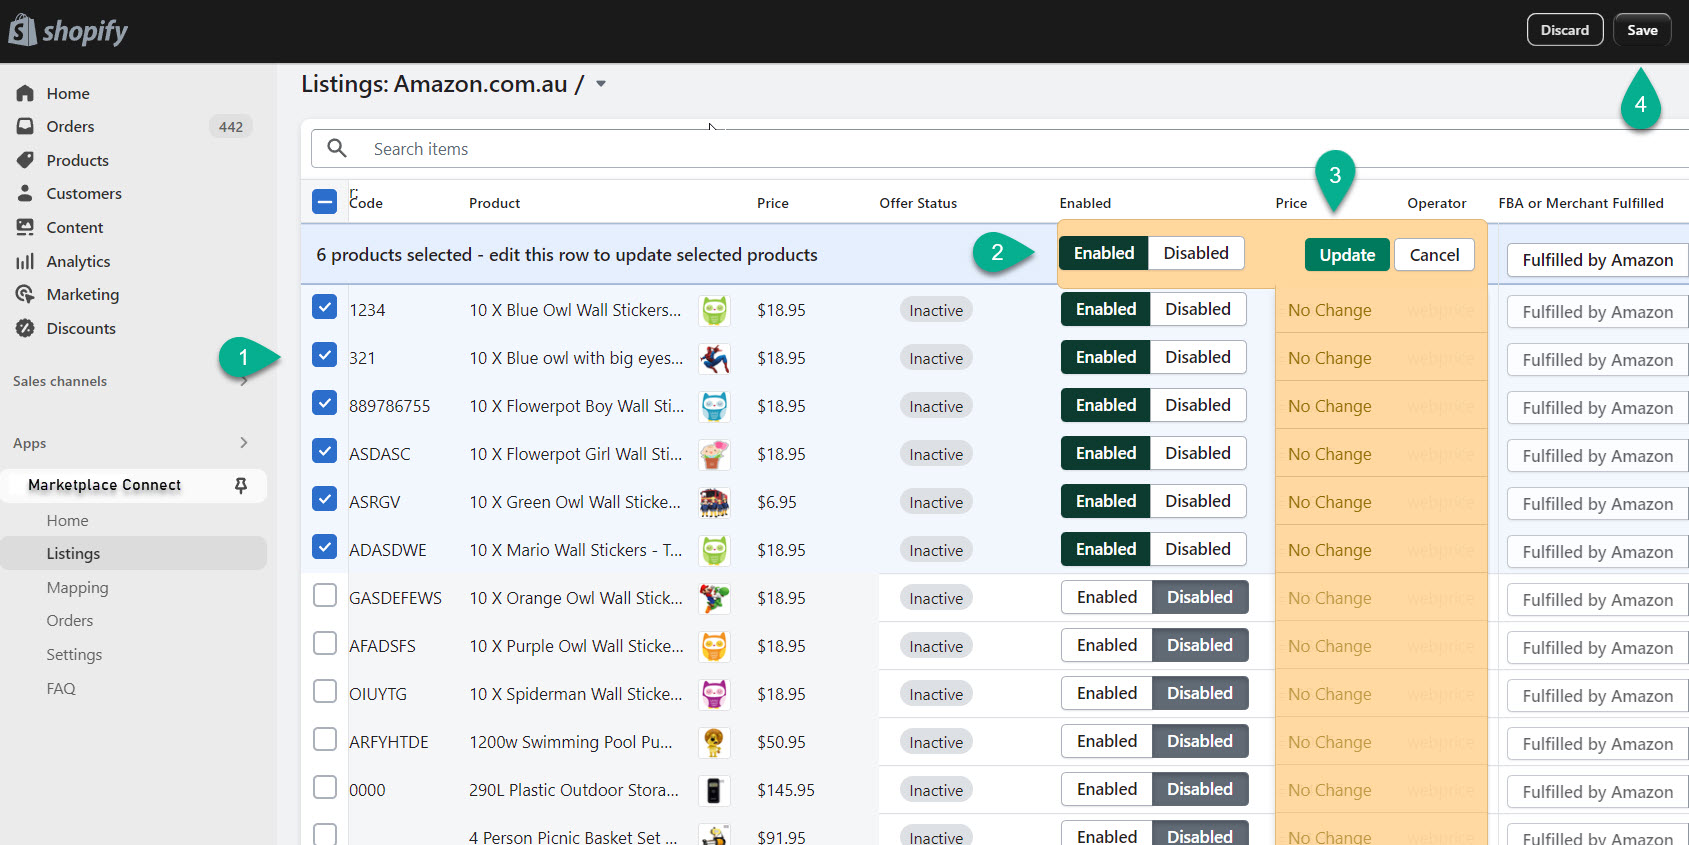Enable the GASDEFEWS listing
Viewport: 1689px width, 845px height.
point(1107,597)
